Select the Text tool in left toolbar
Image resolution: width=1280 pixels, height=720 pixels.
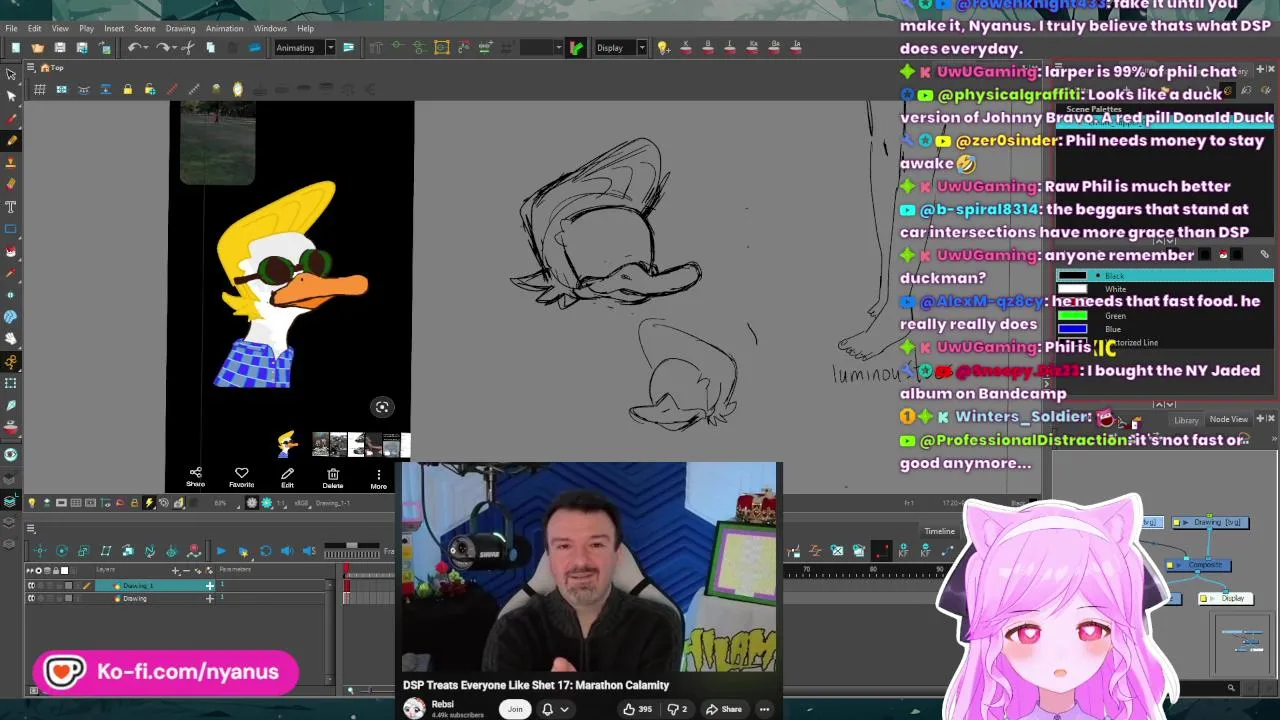pos(11,206)
